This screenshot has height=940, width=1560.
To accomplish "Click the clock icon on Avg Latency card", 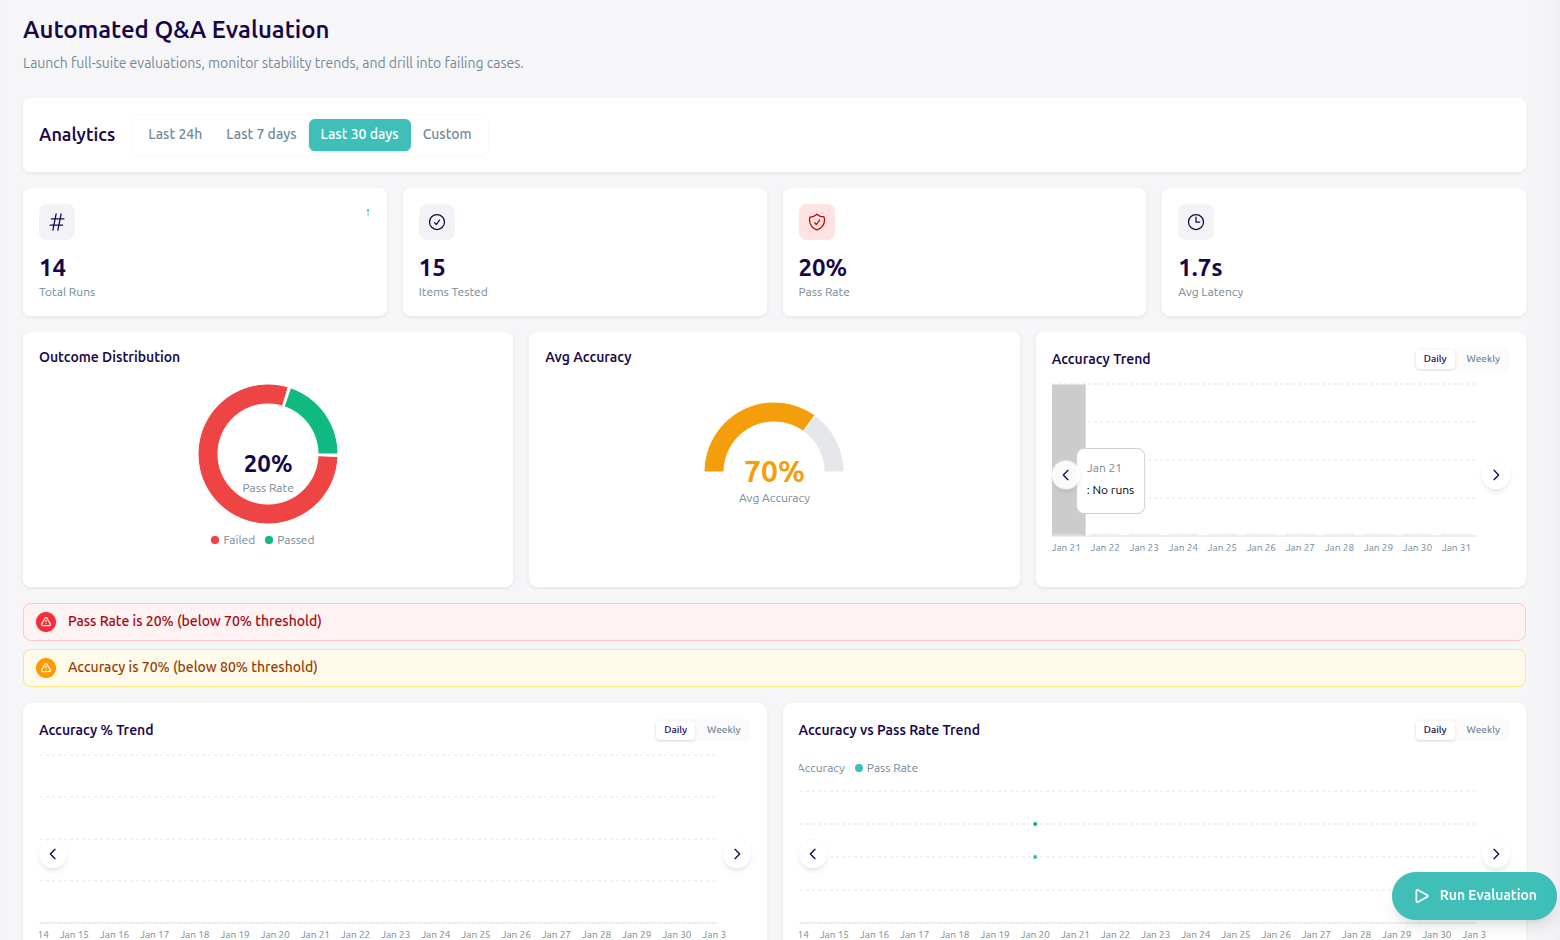I will pyautogui.click(x=1196, y=222).
